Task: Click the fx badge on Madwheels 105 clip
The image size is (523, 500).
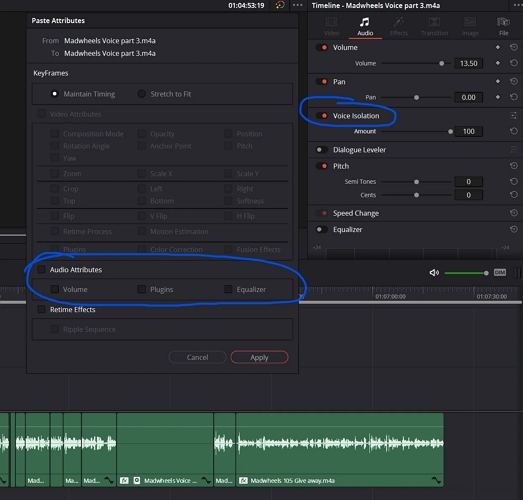Action: point(243,481)
